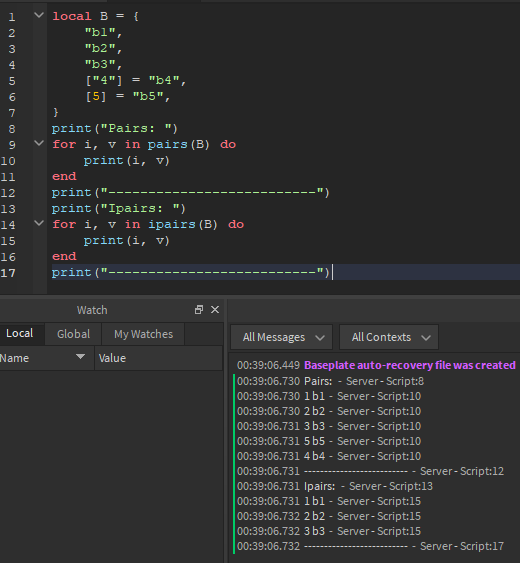This screenshot has height=563, width=520.
Task: Collapse the ipairs for-loop fold arrow
Action: click(x=39, y=223)
